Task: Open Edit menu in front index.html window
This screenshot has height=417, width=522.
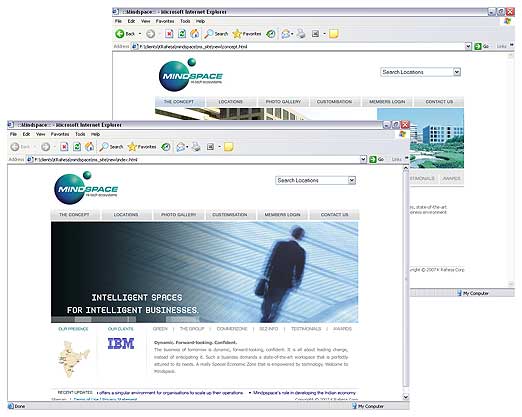Action: (x=26, y=134)
